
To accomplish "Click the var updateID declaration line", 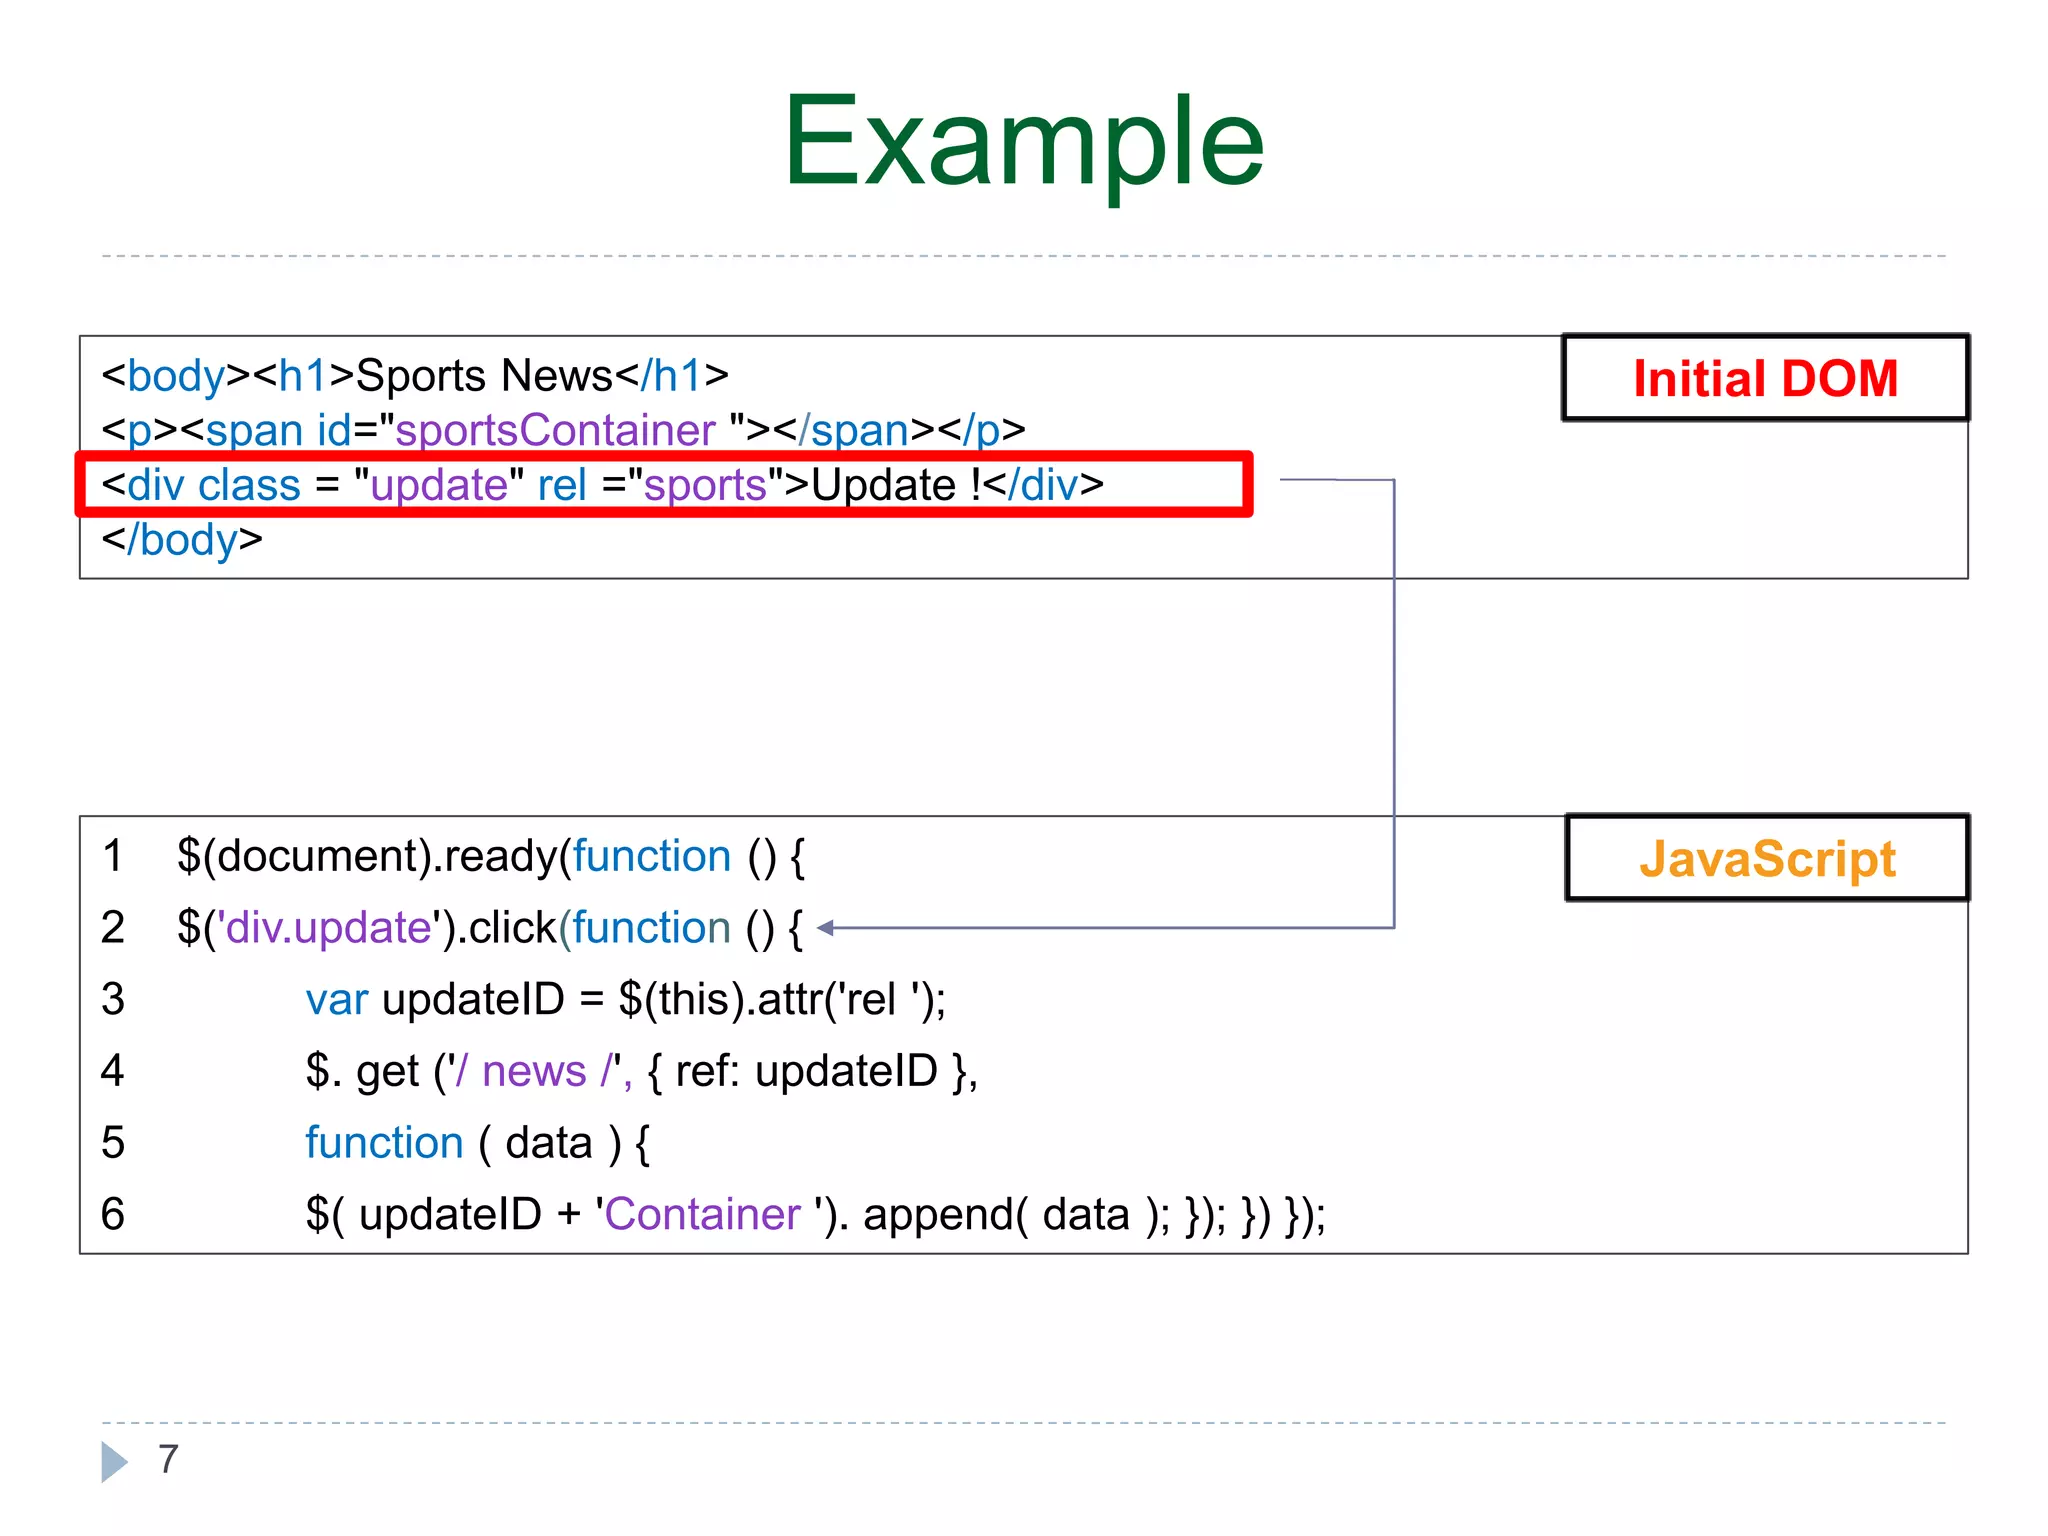I will (625, 1000).
